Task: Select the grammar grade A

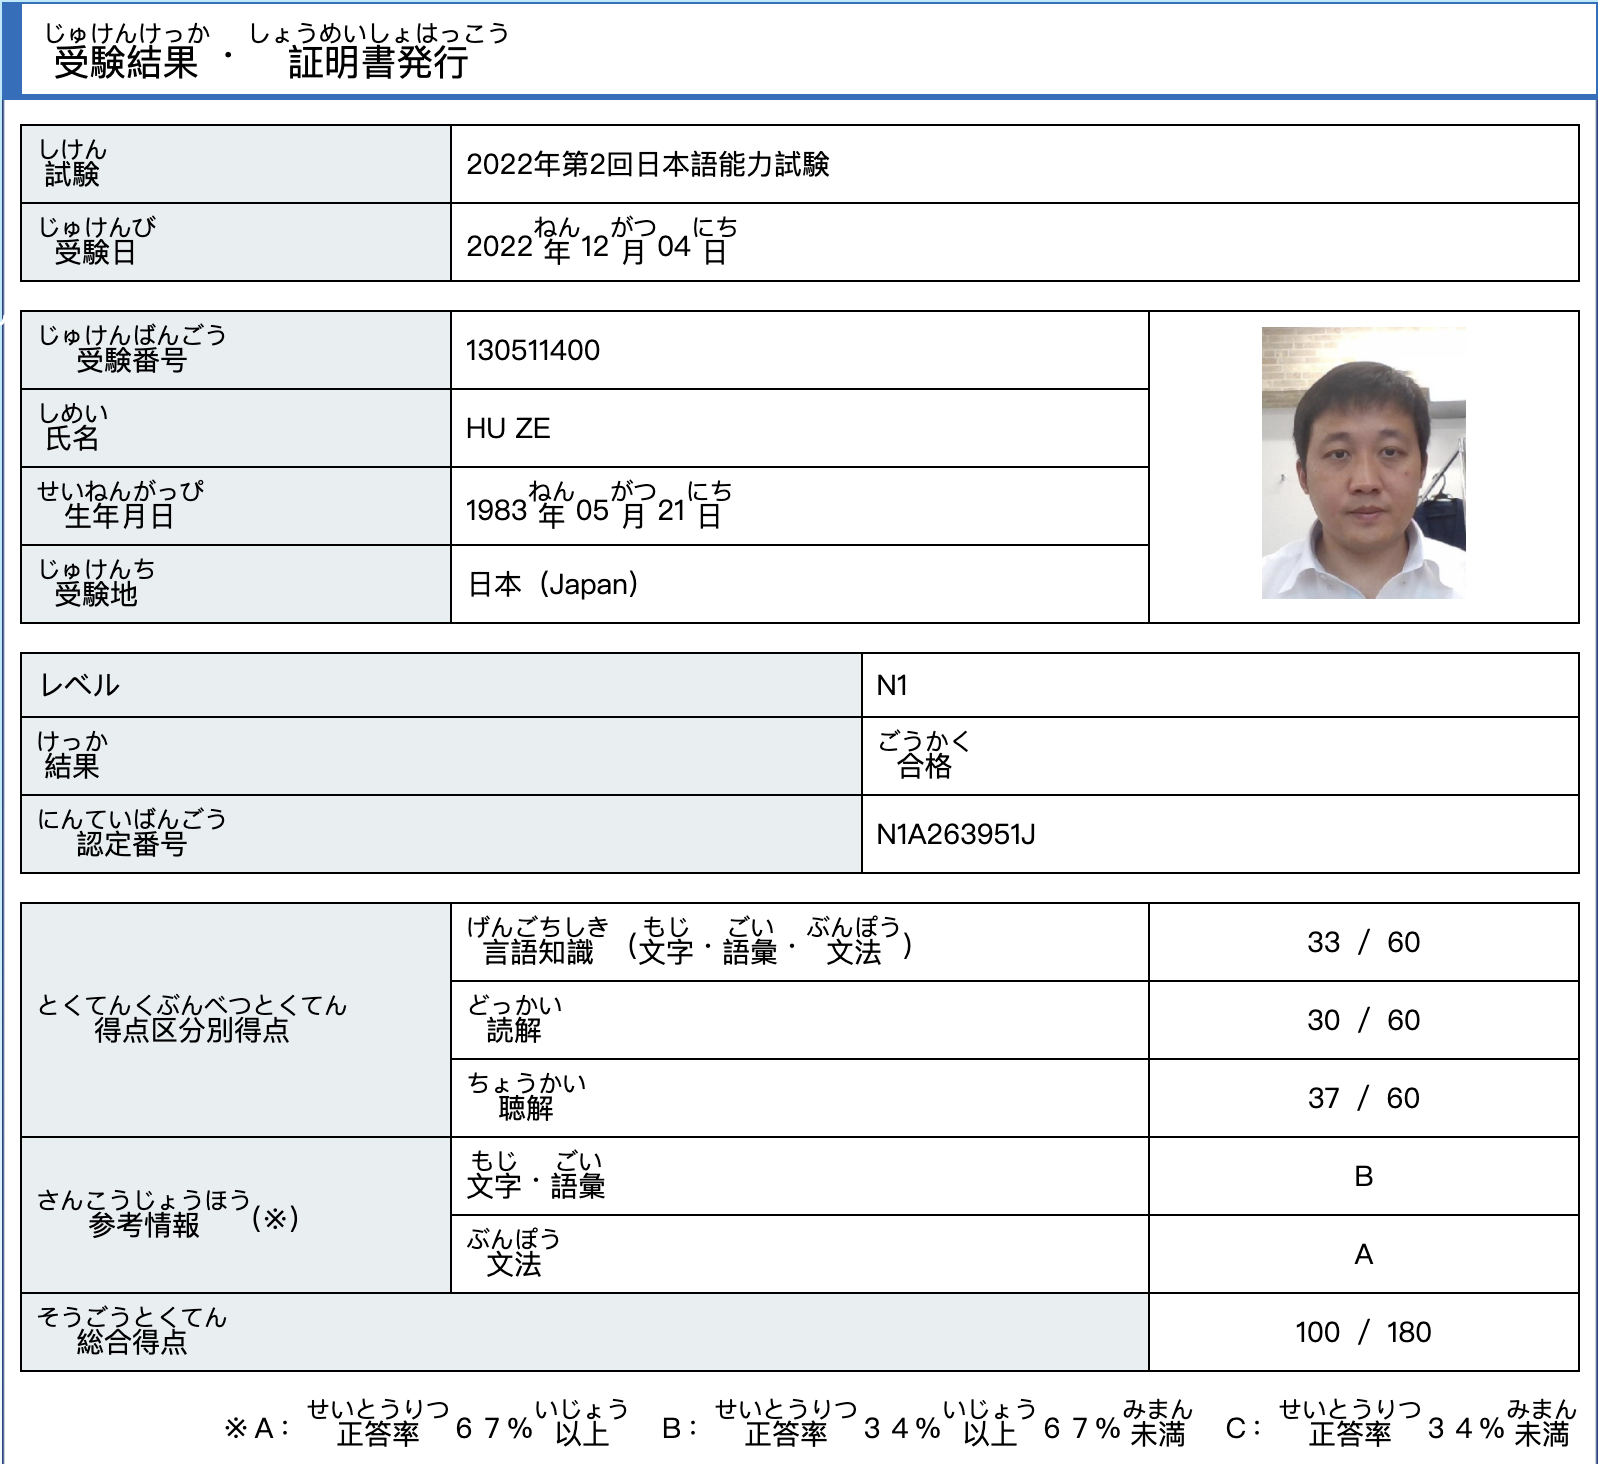Action: pyautogui.click(x=1363, y=1254)
